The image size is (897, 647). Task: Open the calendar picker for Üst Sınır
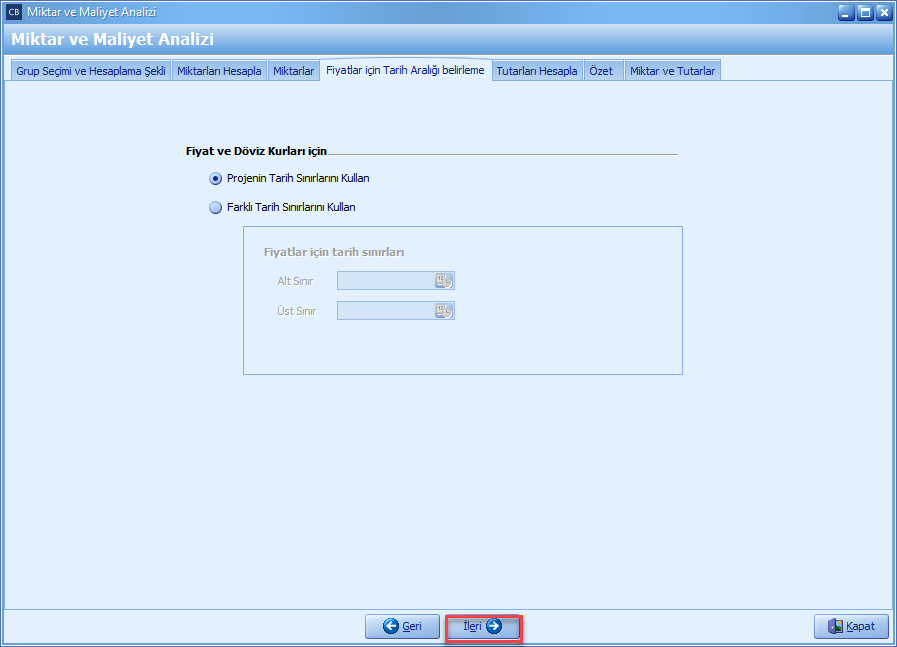pyautogui.click(x=444, y=311)
